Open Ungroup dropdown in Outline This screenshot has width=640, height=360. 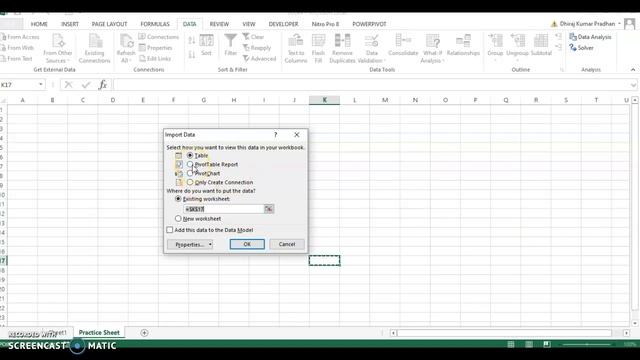point(518,49)
